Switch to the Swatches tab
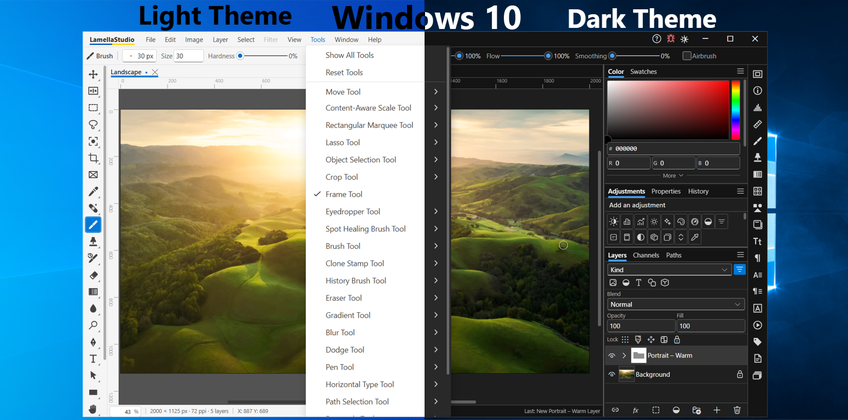This screenshot has width=848, height=420. click(x=644, y=71)
